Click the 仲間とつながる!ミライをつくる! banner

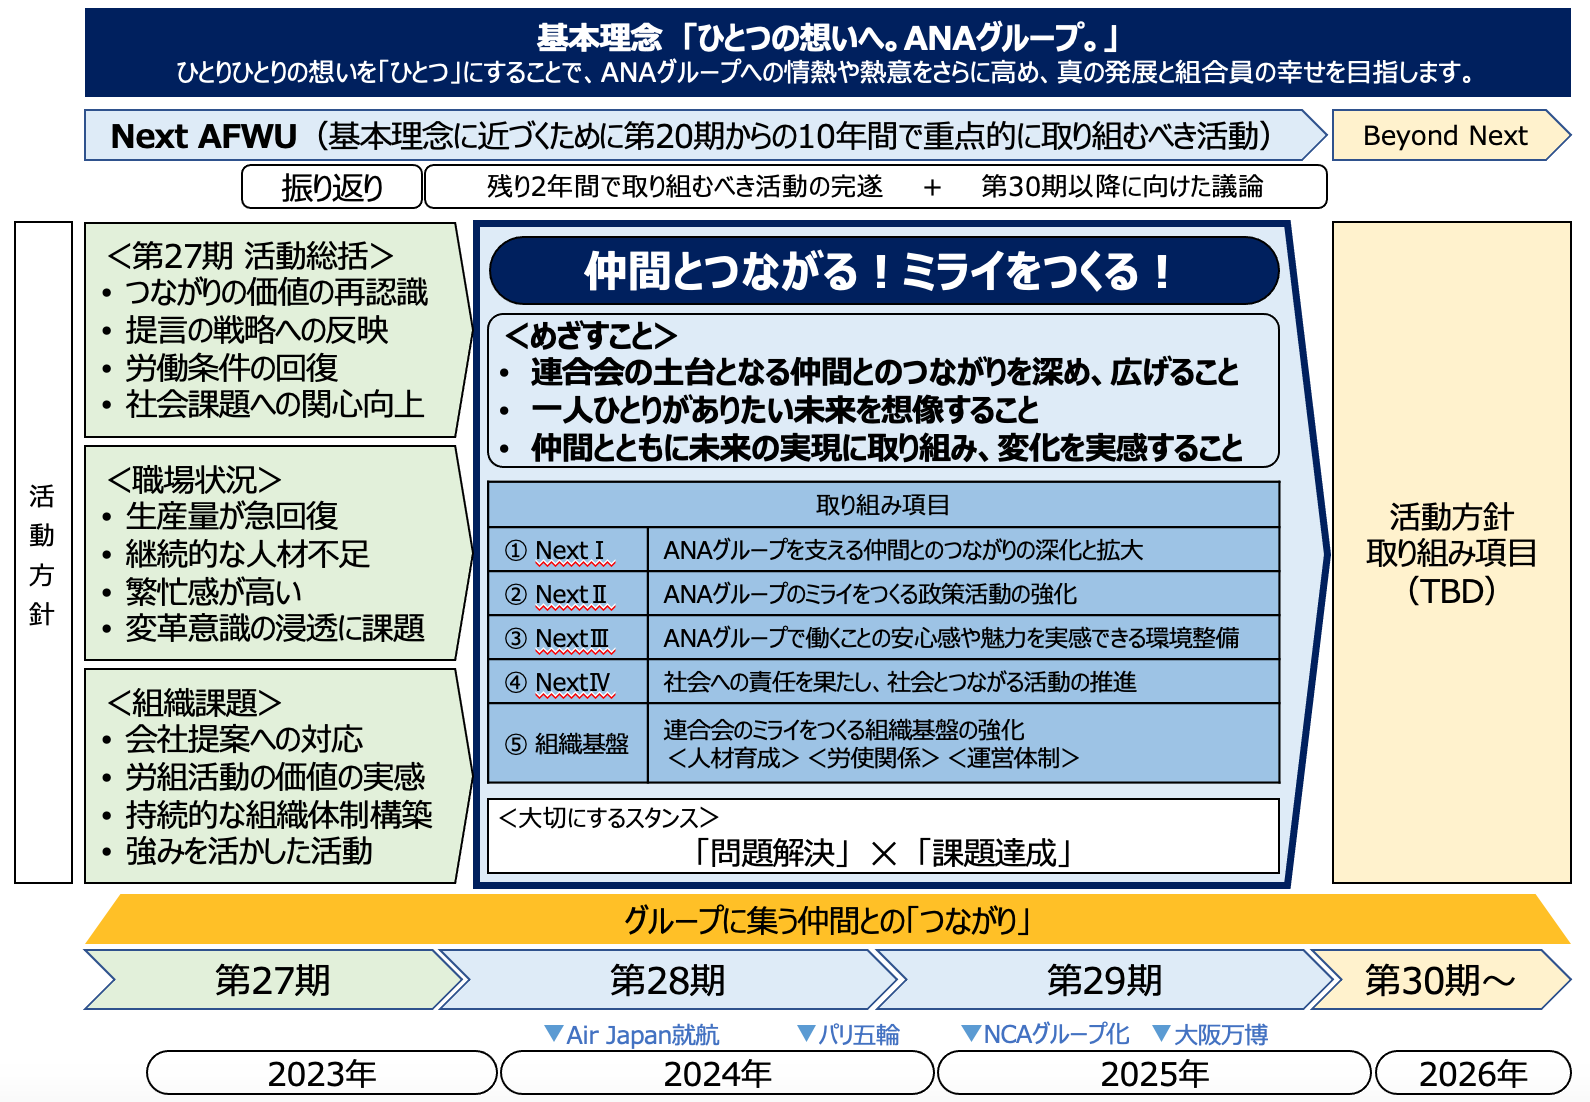[884, 271]
